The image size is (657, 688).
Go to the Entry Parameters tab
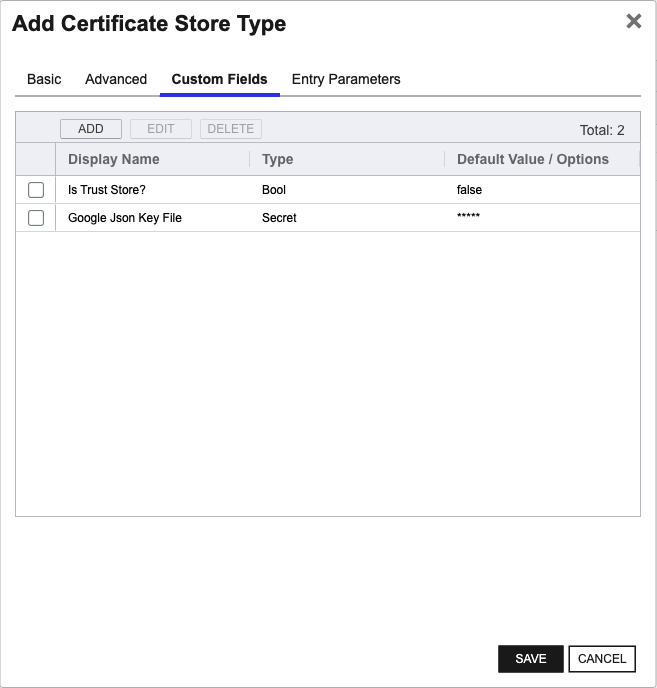coord(346,79)
